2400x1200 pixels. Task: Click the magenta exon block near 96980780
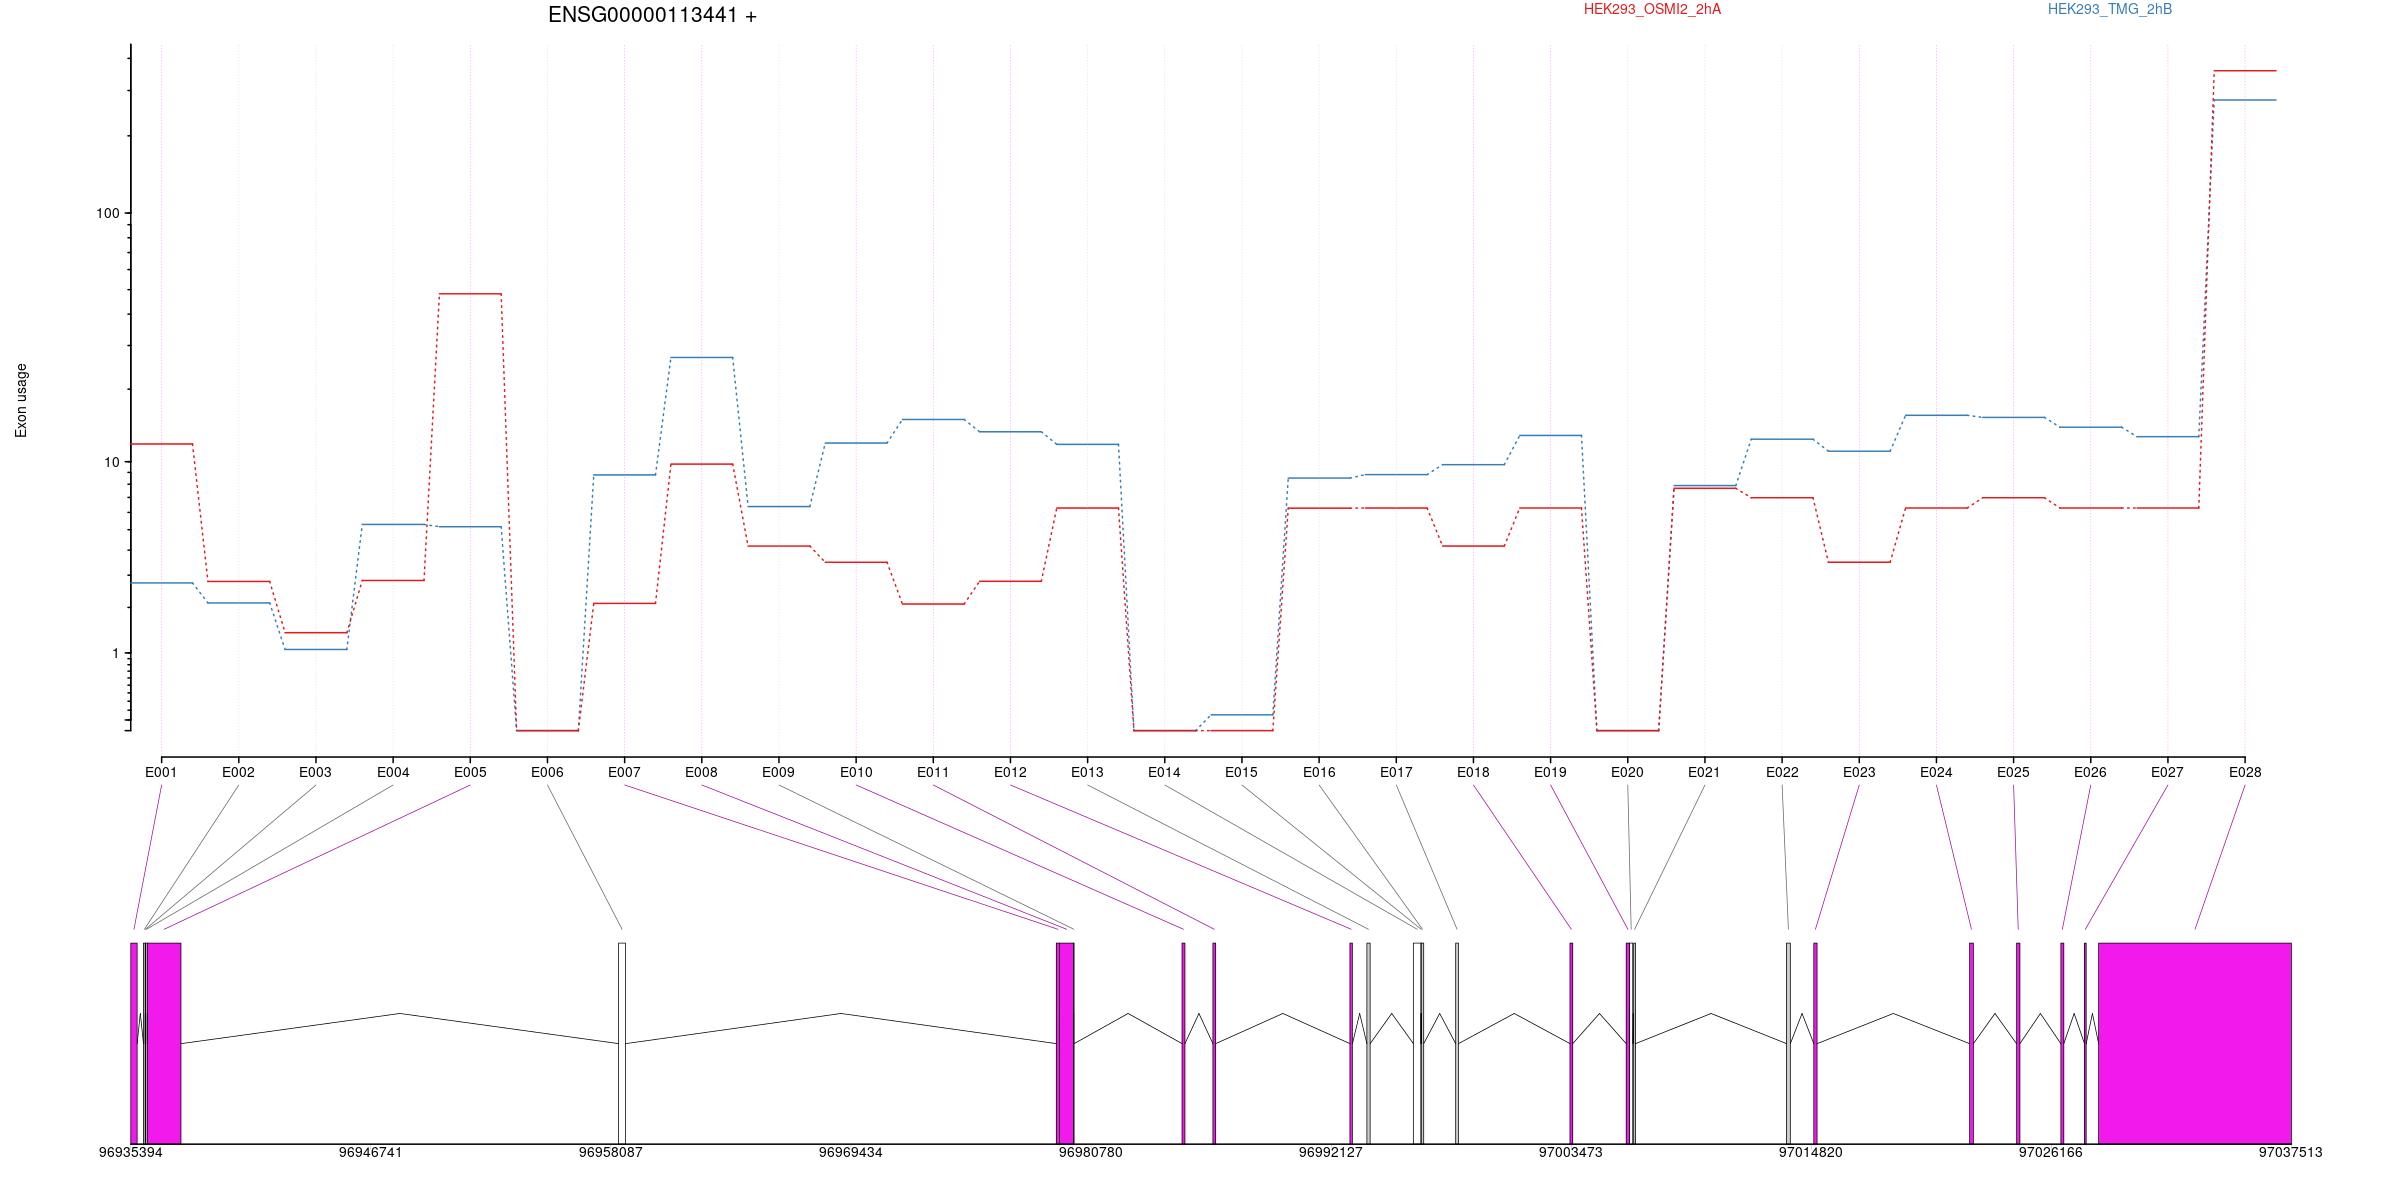click(1066, 1043)
